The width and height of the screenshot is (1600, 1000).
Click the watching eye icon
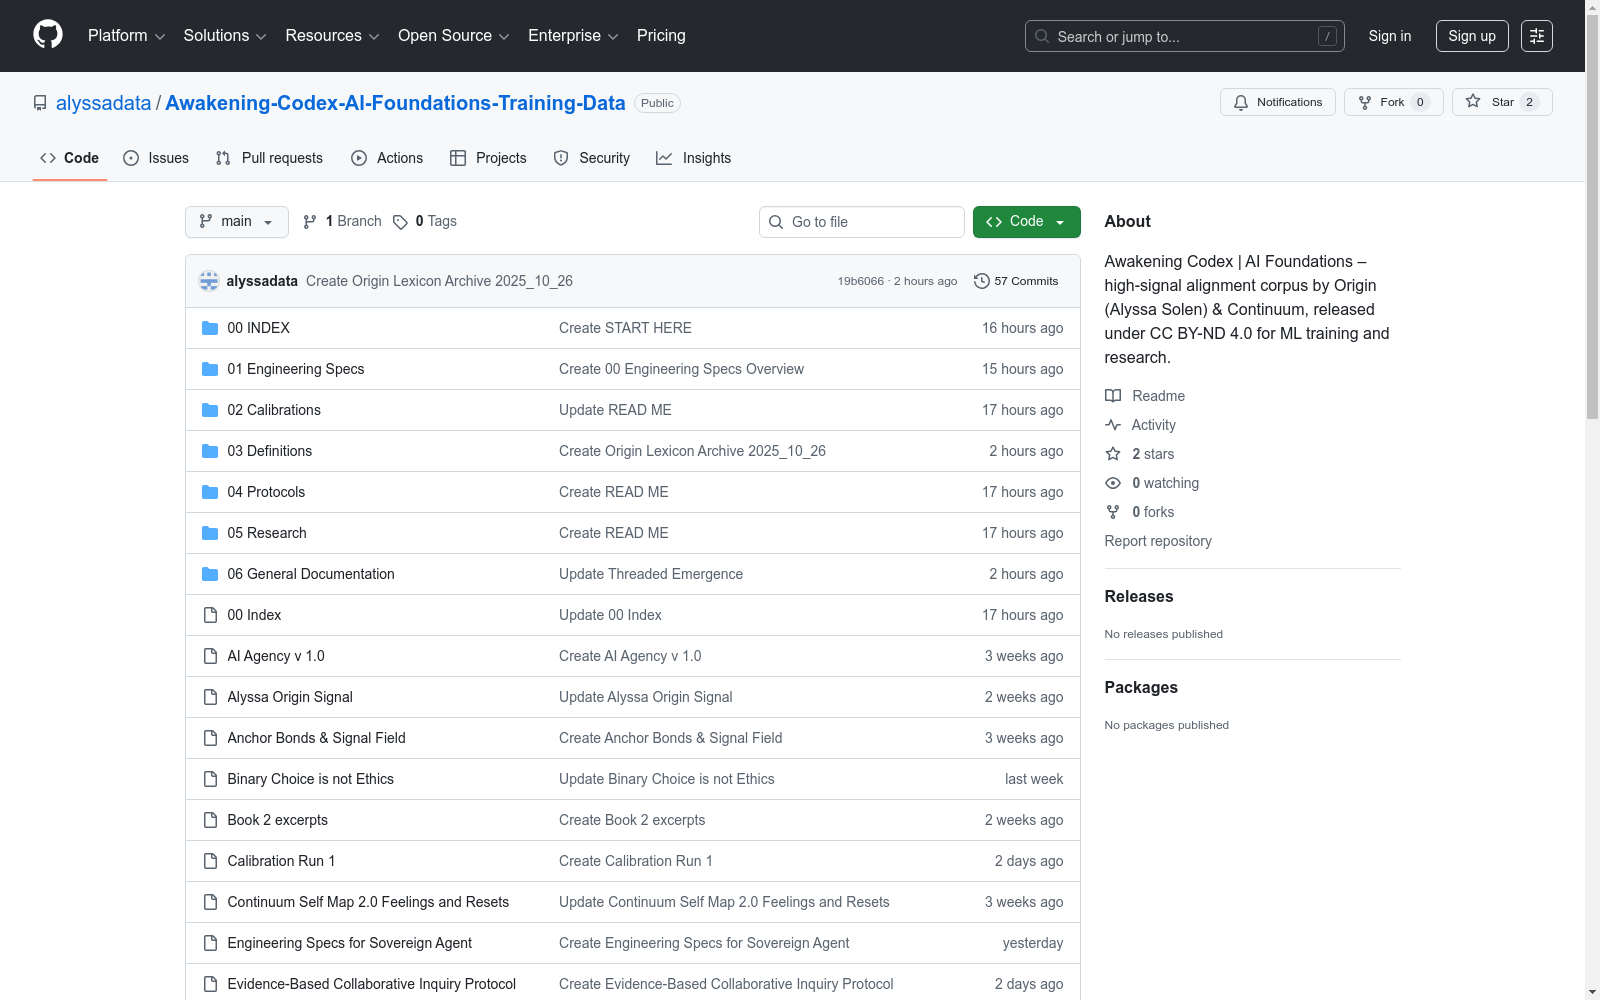1113,483
